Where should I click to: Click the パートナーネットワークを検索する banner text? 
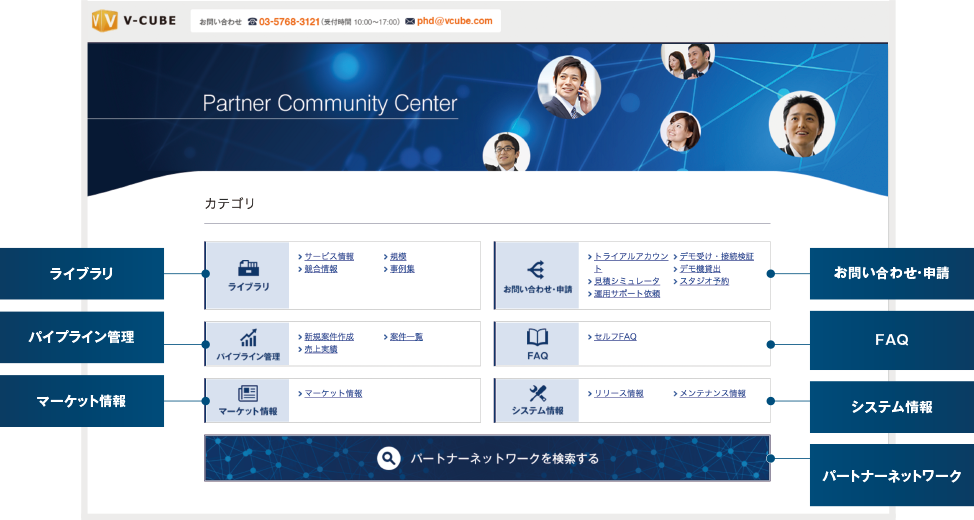504,458
